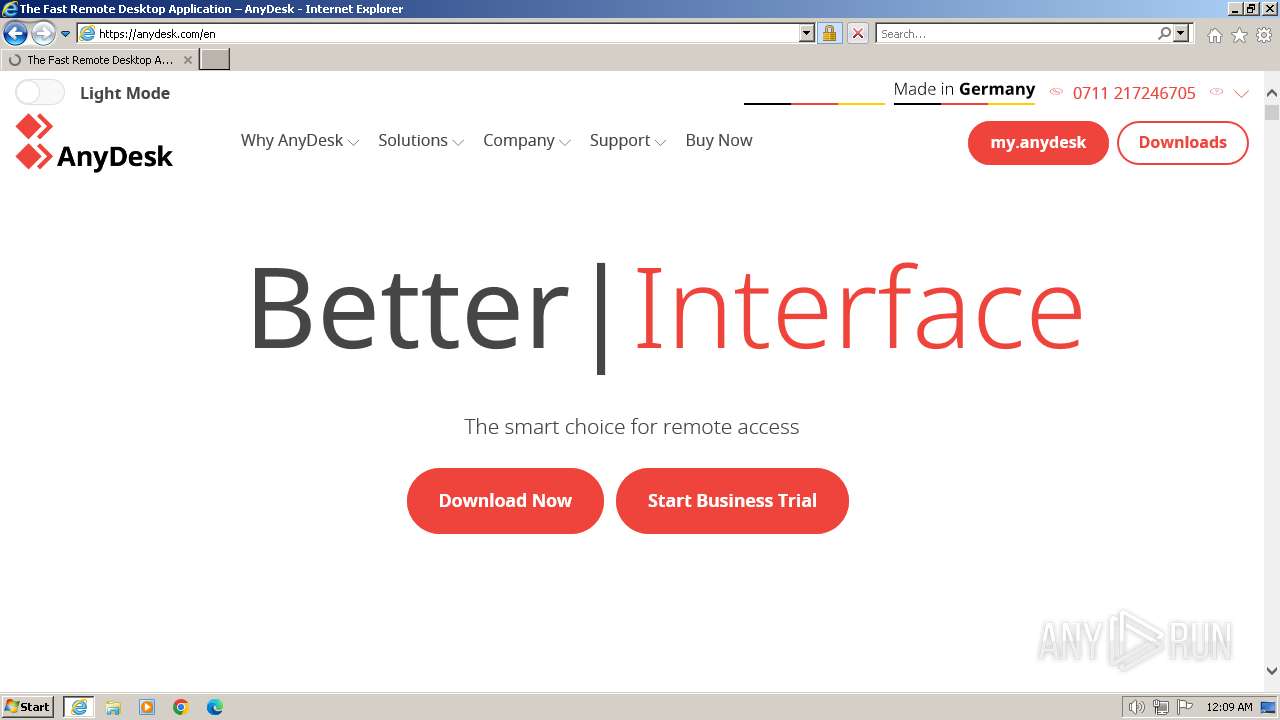
Task: Click the search magnifier icon
Action: click(1164, 34)
